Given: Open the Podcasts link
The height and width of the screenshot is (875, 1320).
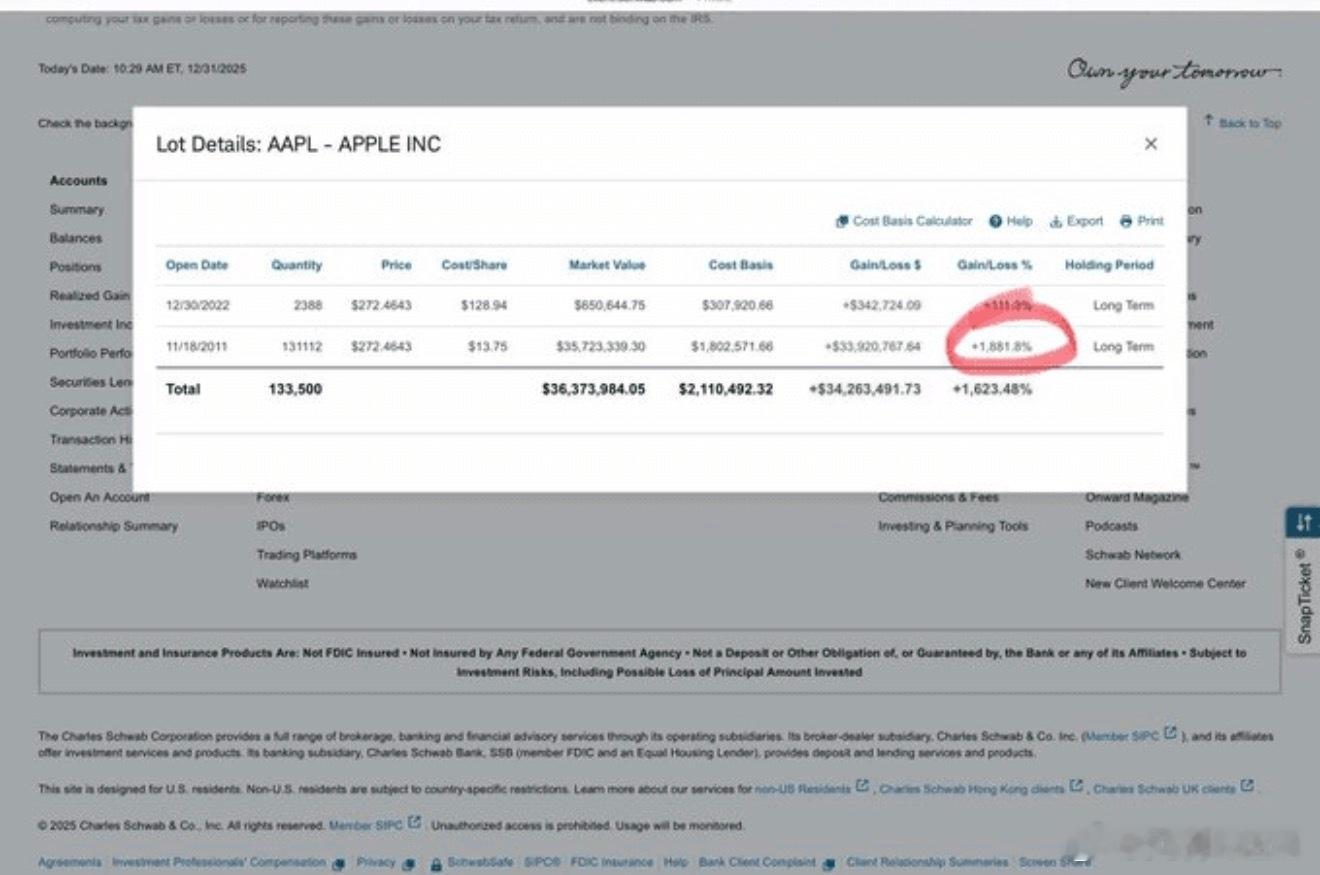Looking at the screenshot, I should pyautogui.click(x=1111, y=526).
